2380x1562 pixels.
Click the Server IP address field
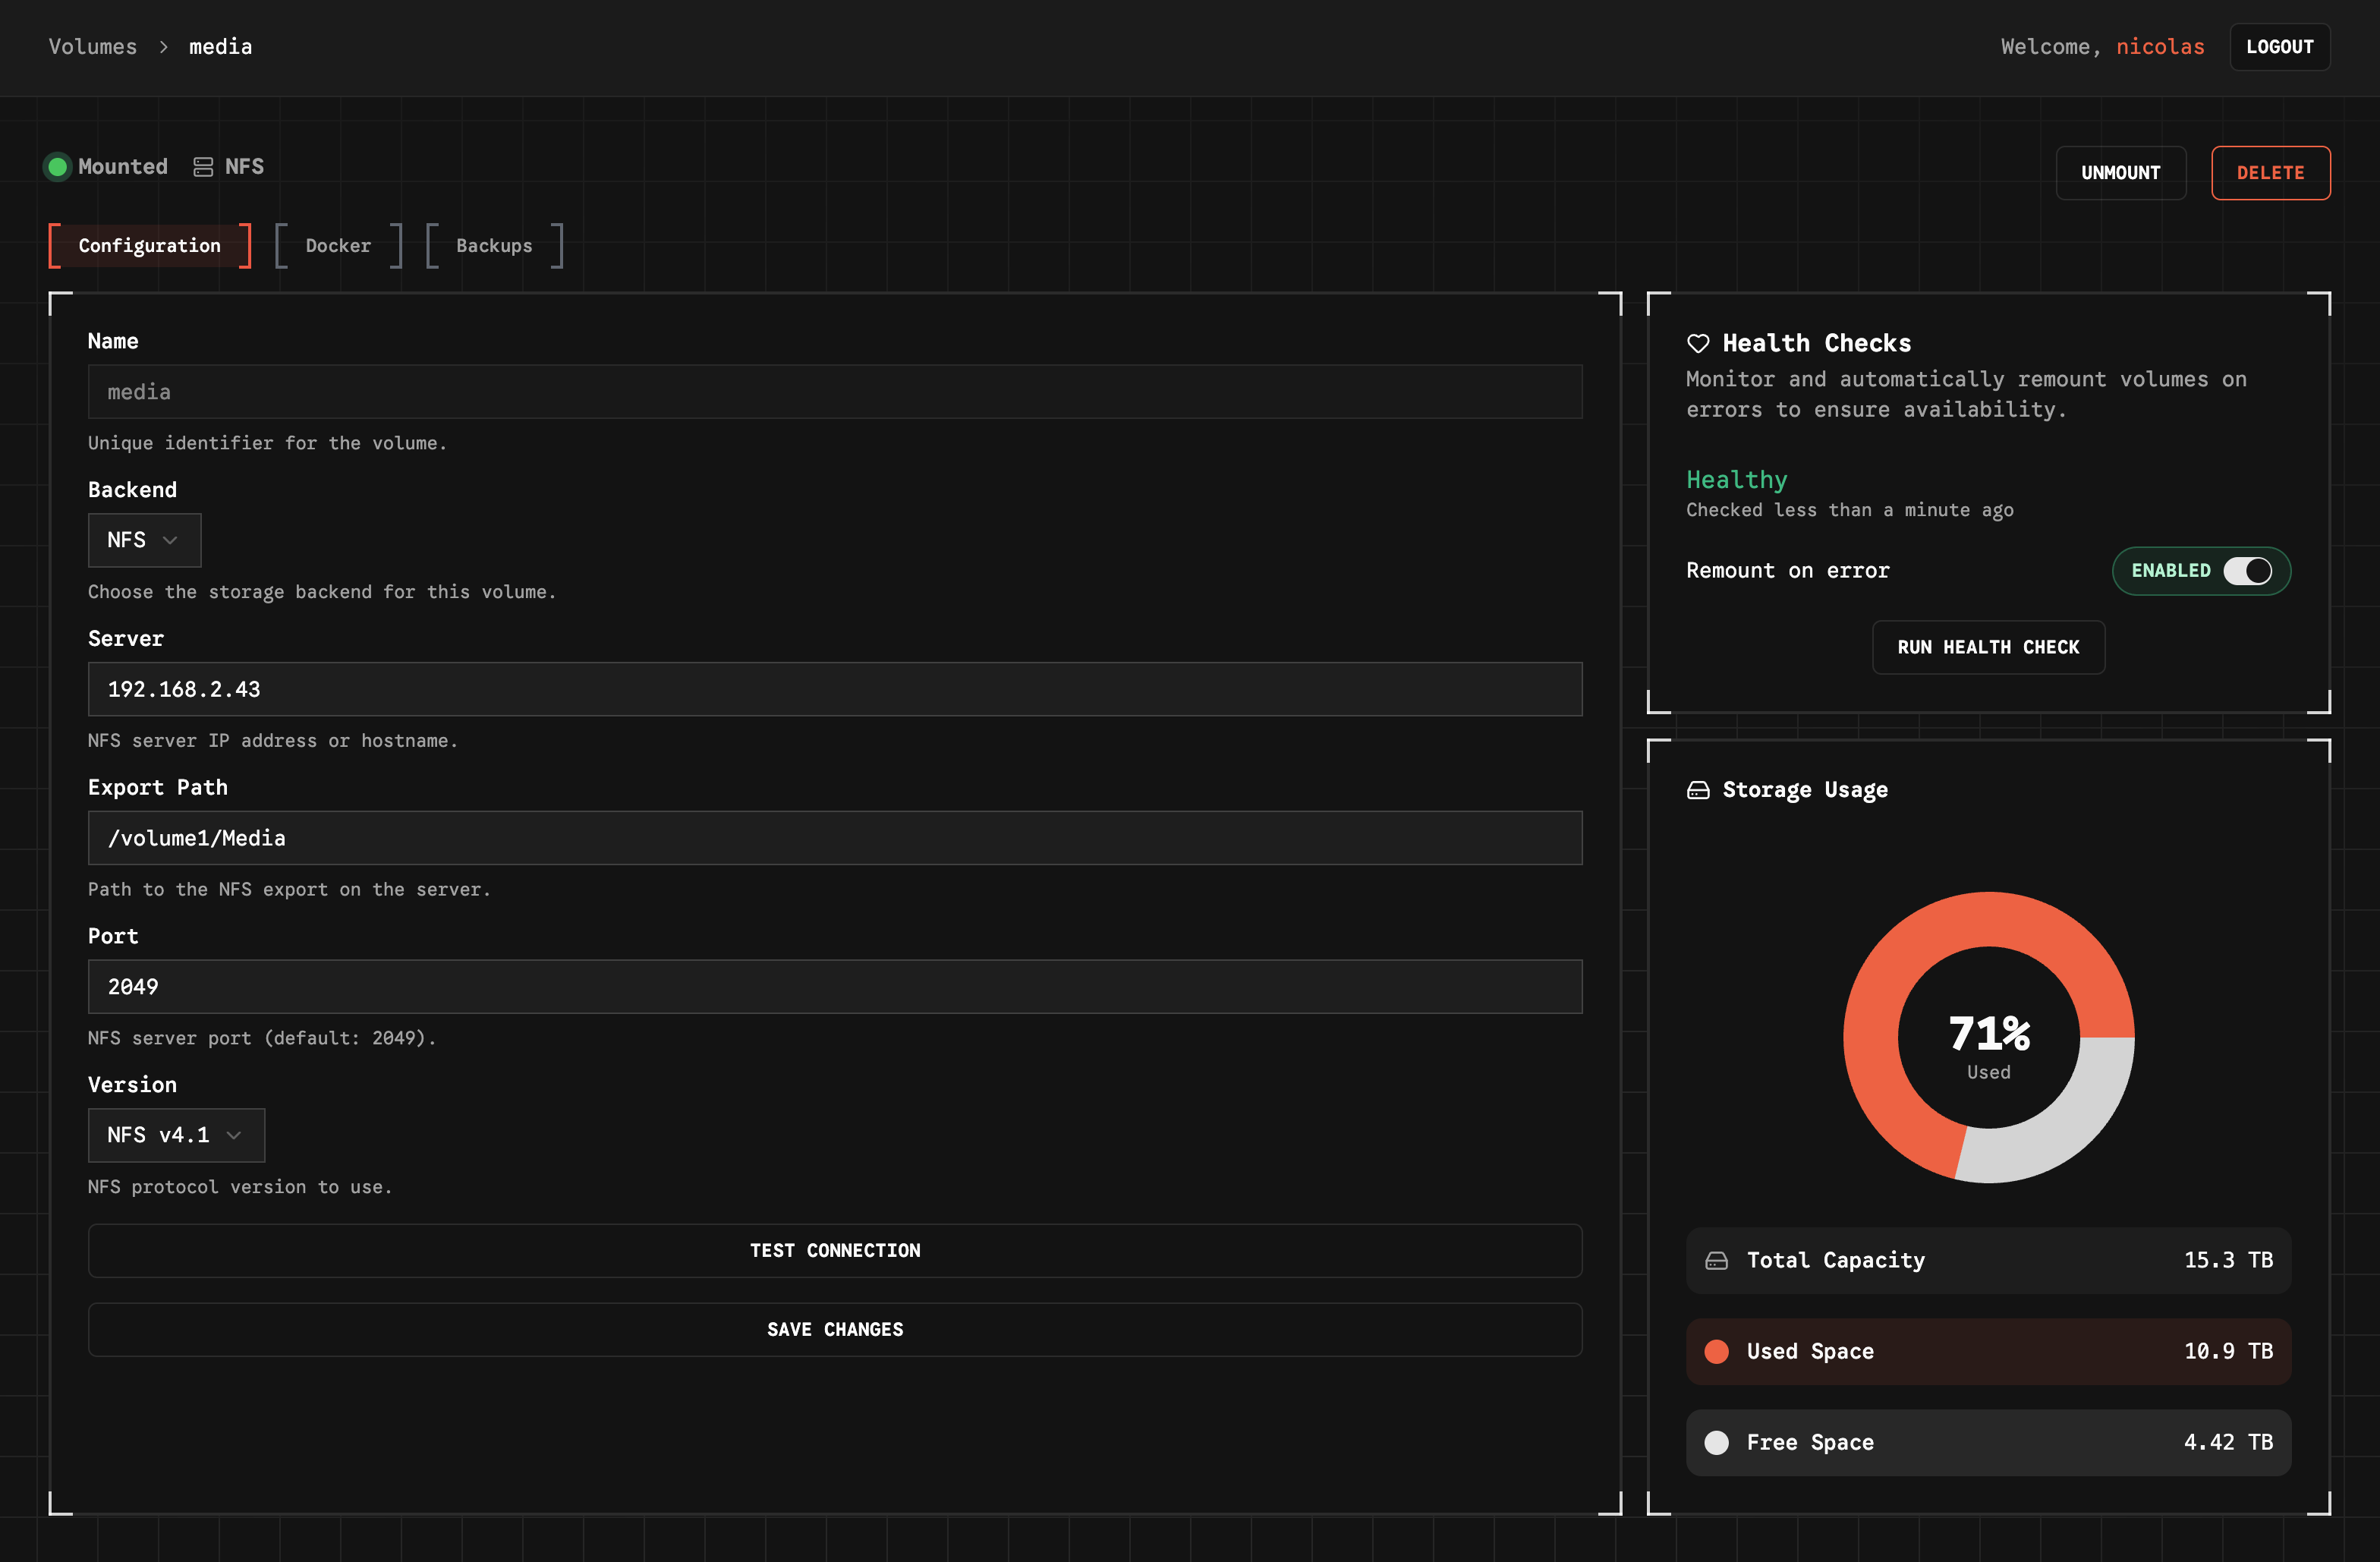point(834,689)
